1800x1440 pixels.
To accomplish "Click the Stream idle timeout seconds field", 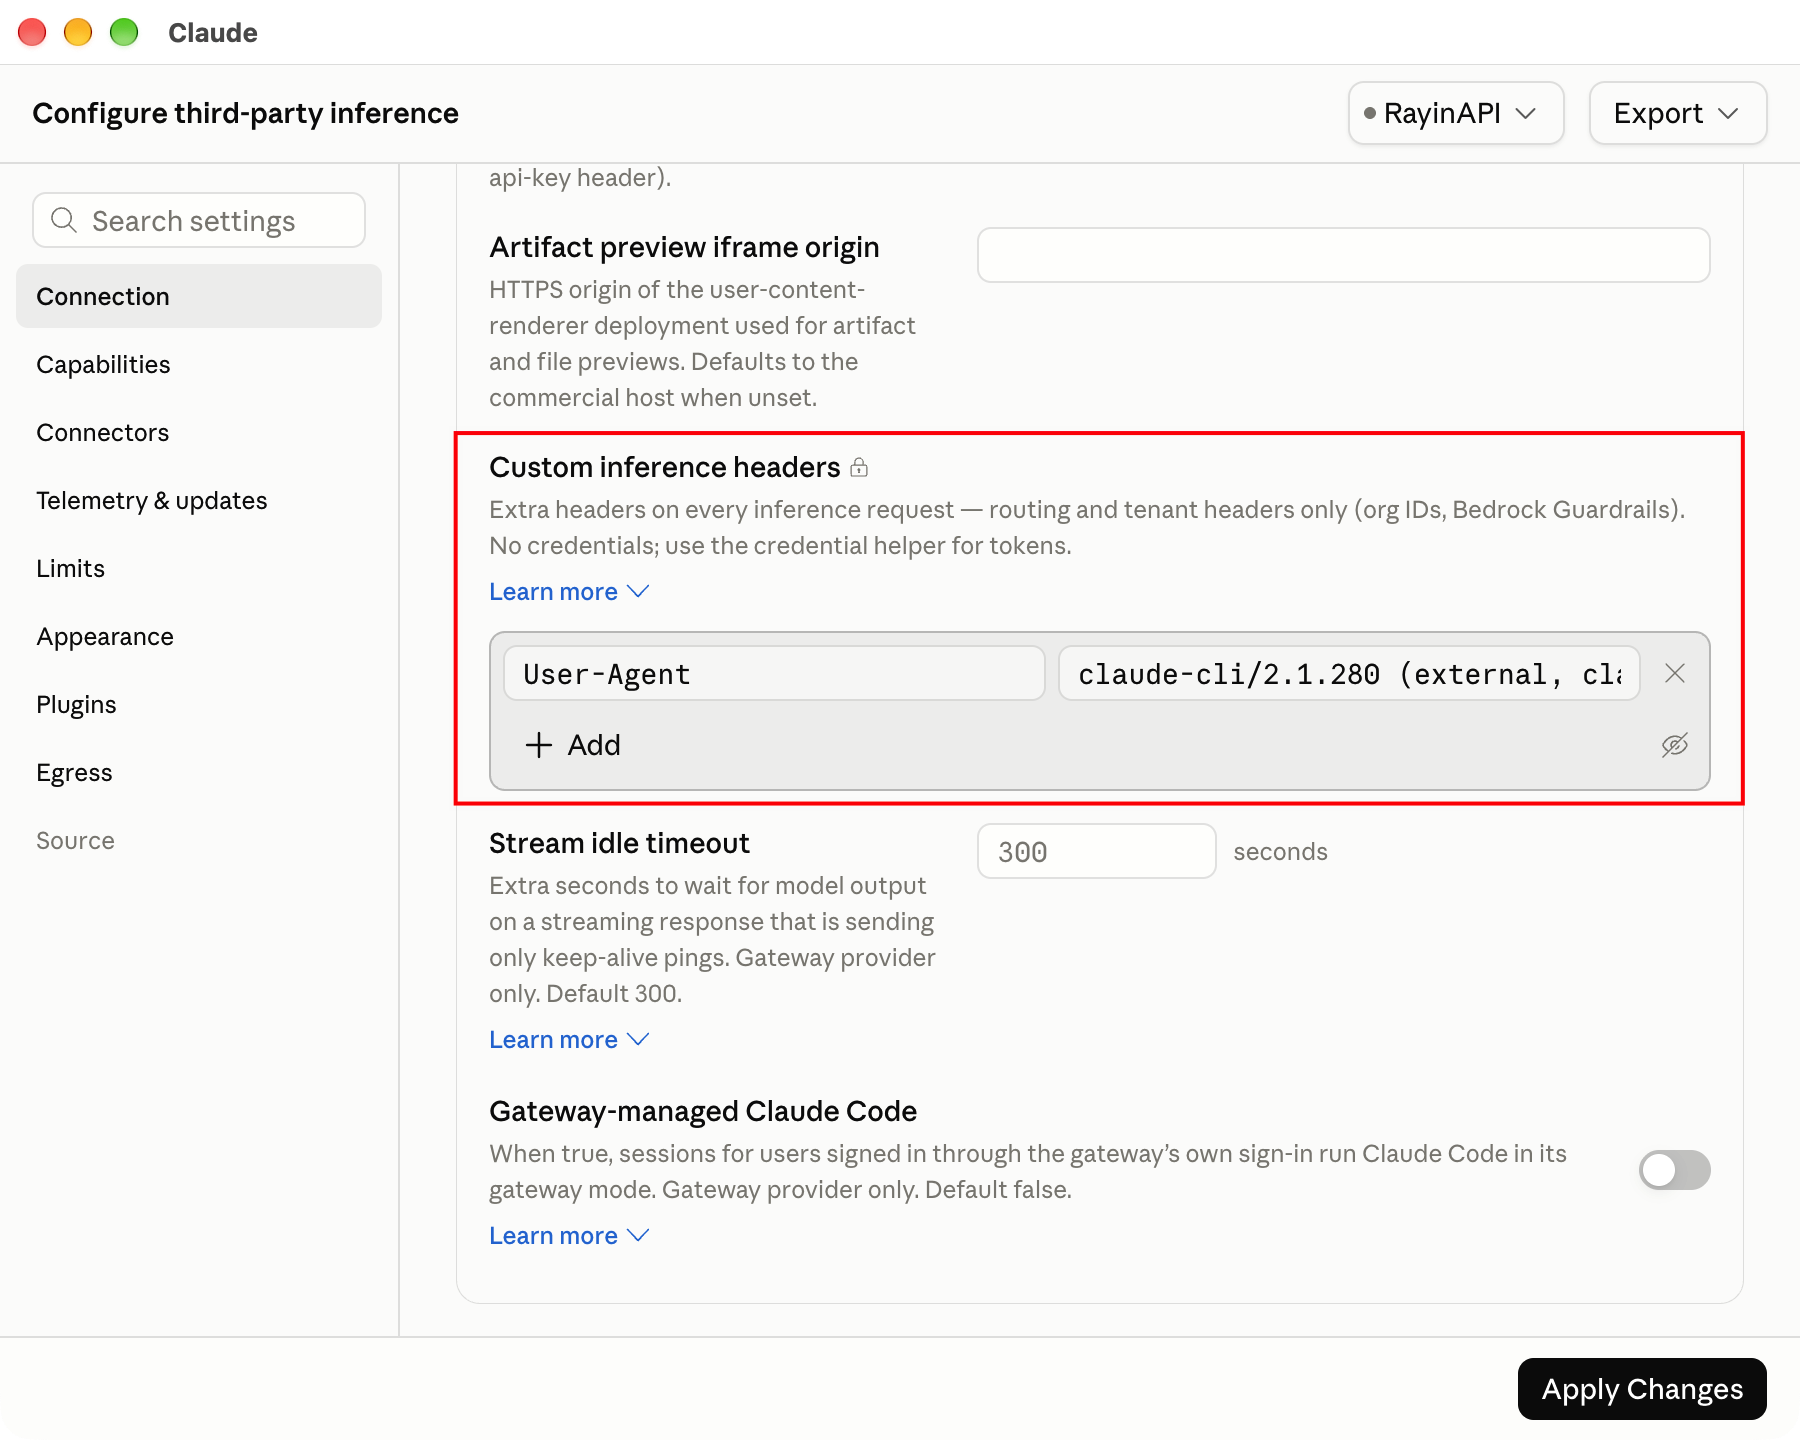I will click(1096, 851).
